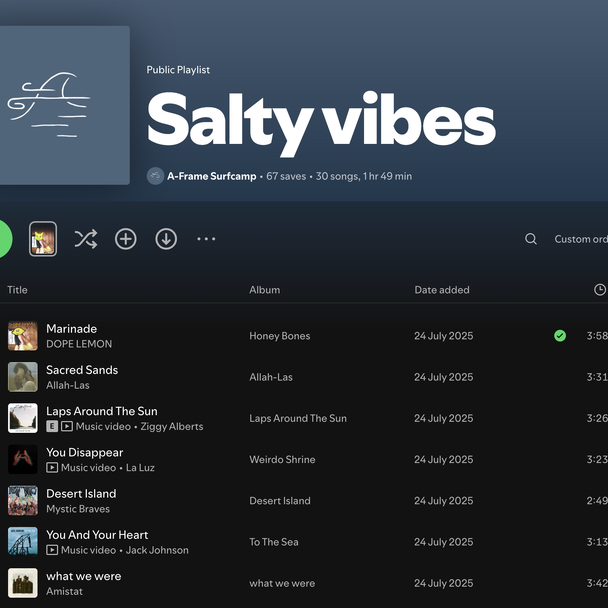Open the Jack Johnson artist link
Image resolution: width=608 pixels, height=608 pixels.
coord(157,550)
